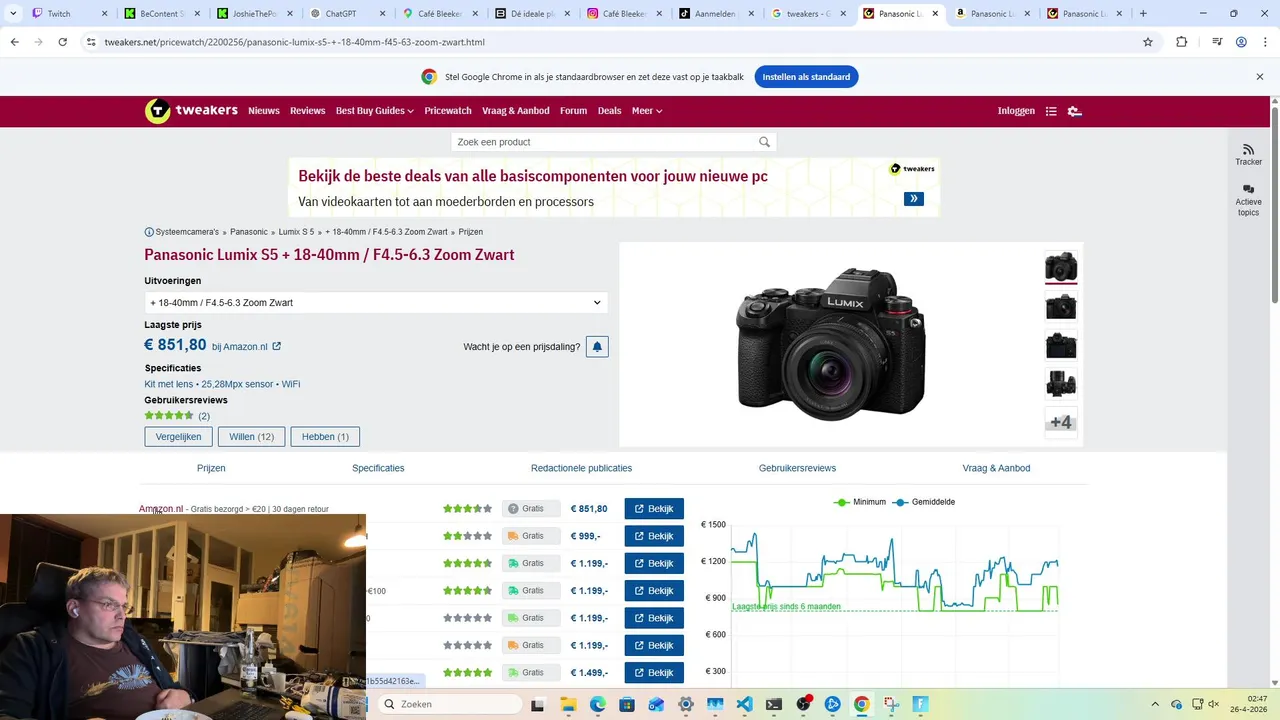
Task: Click Bekijk for the € 851,80 offer
Action: 654,509
